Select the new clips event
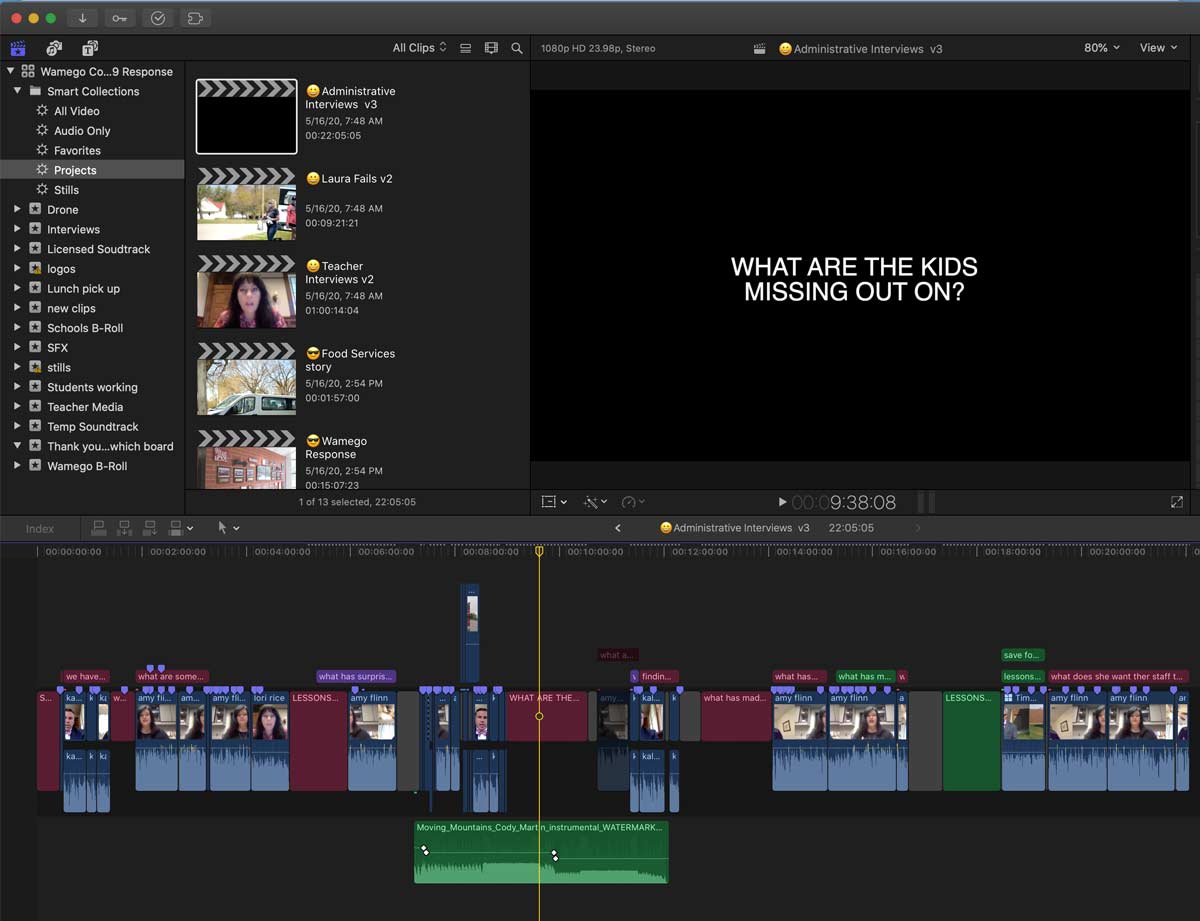This screenshot has height=921, width=1200. click(x=71, y=308)
